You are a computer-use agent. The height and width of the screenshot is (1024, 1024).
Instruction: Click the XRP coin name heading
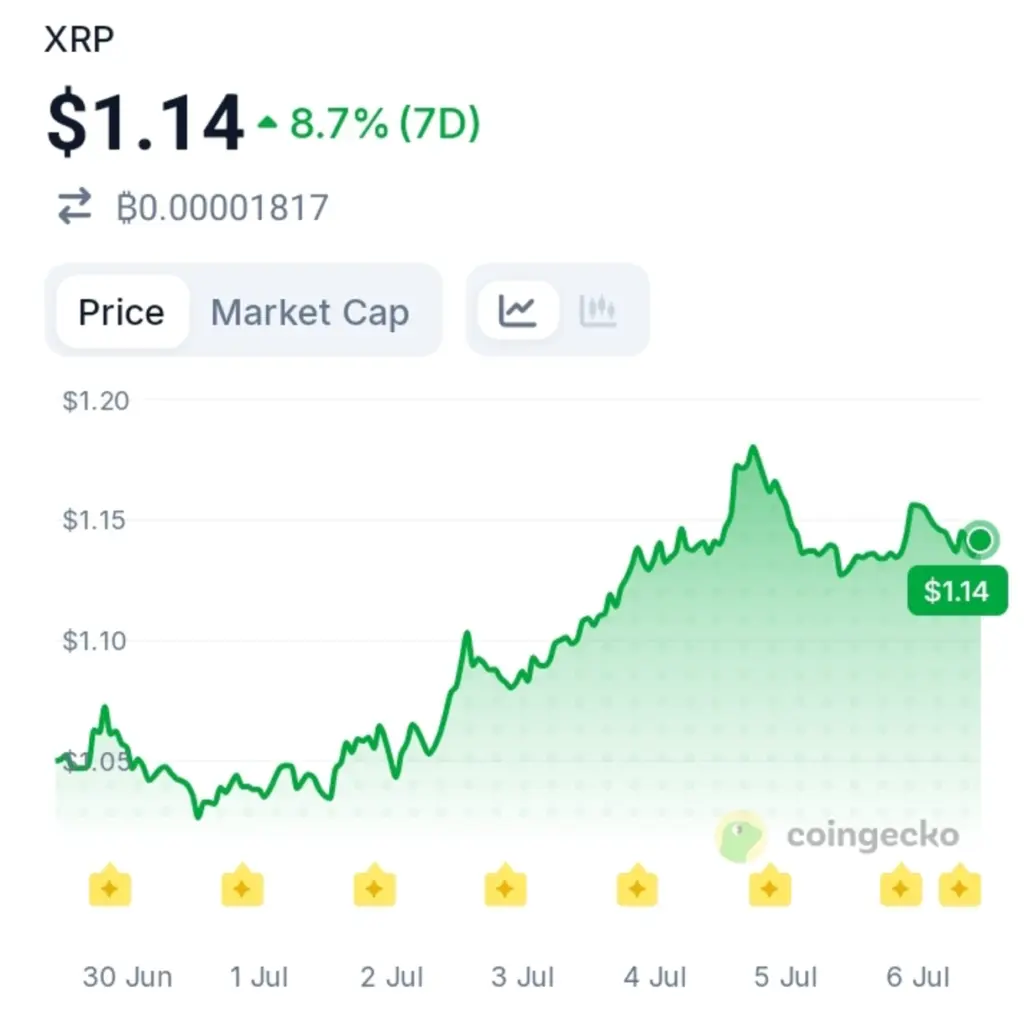point(79,39)
